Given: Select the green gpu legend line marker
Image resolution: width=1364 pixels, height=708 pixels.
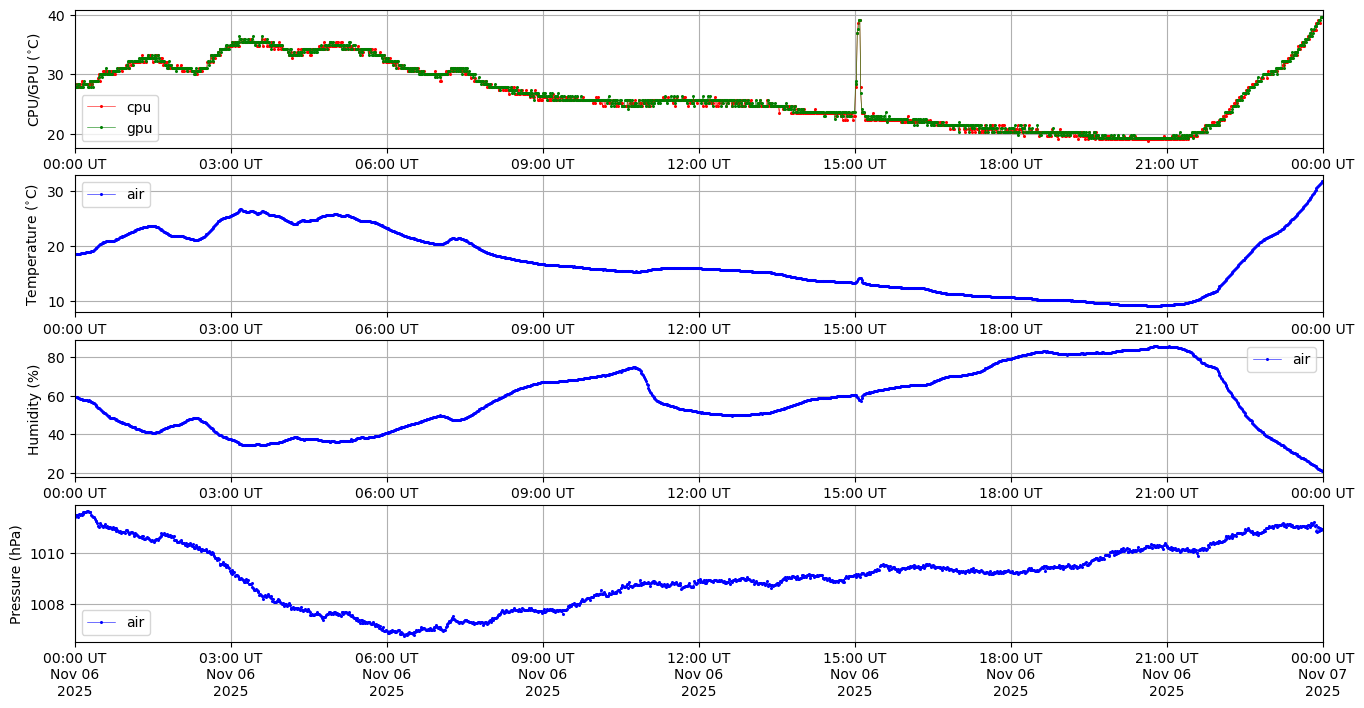Looking at the screenshot, I should 102,127.
